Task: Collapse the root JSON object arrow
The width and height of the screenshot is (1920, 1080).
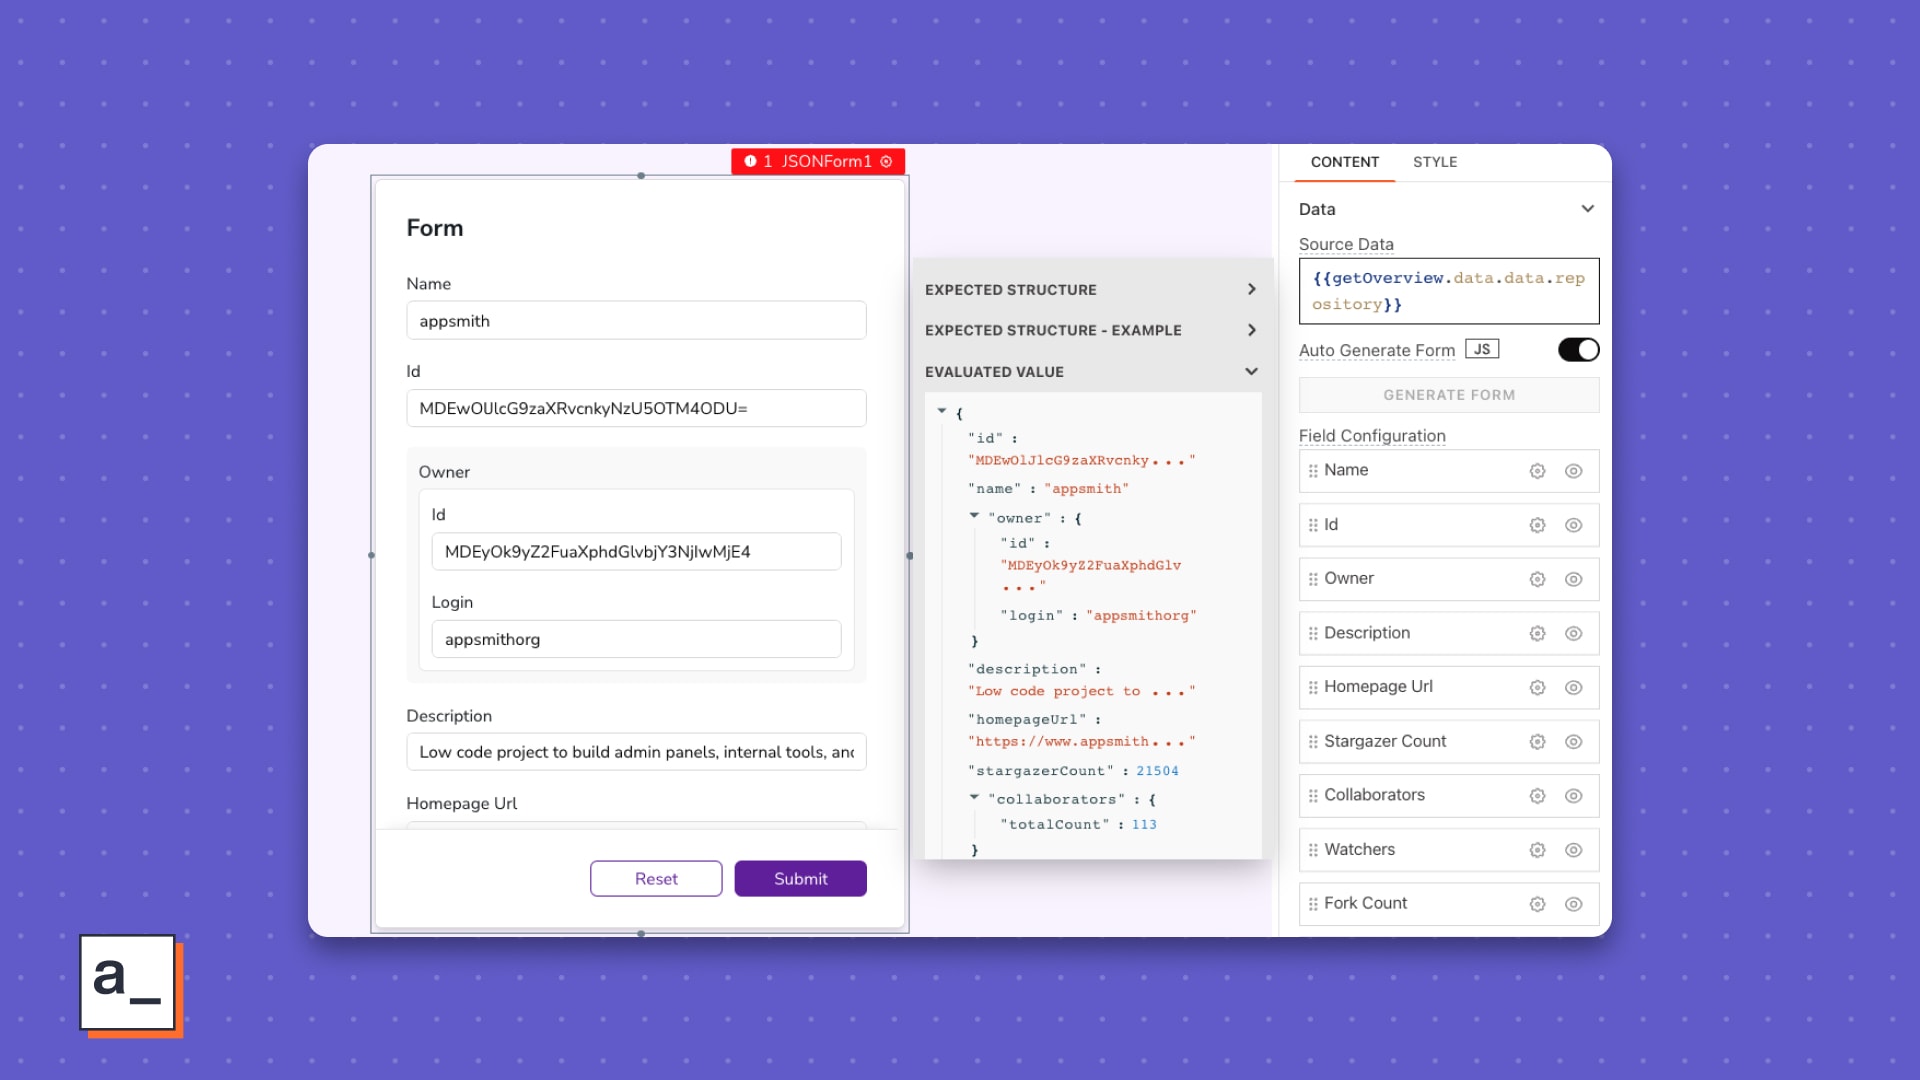Action: click(942, 411)
